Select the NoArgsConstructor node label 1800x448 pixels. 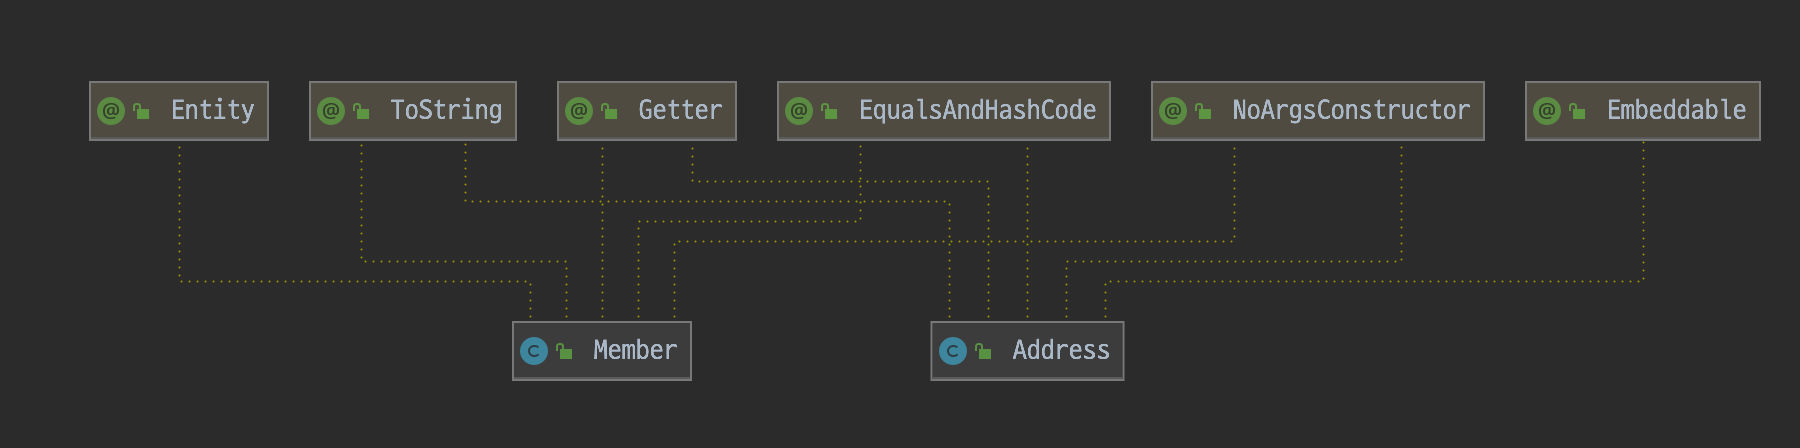pyautogui.click(x=1351, y=110)
